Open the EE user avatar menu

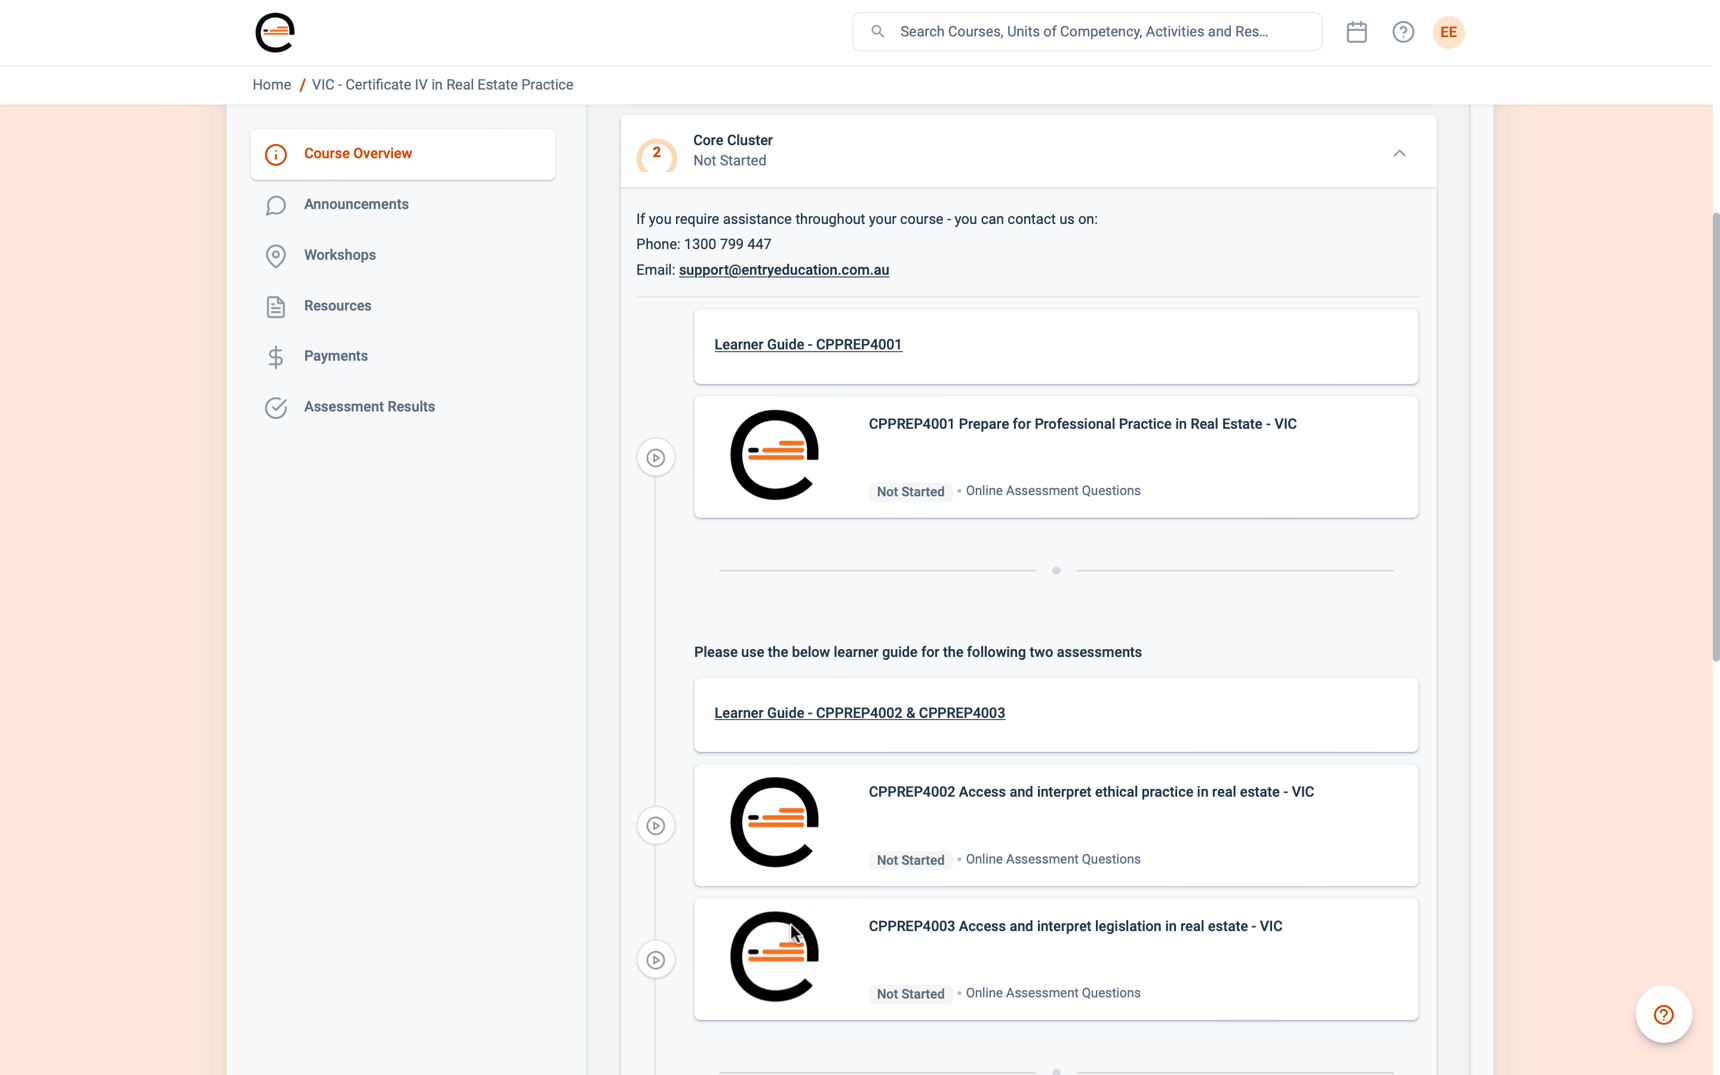point(1447,32)
